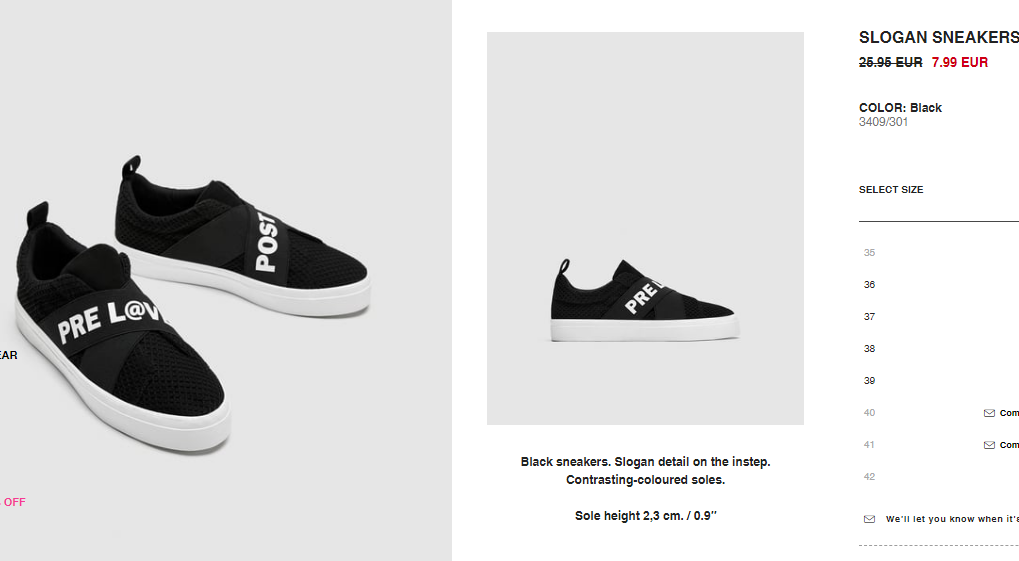Viewport: 1019px width, 561px height.
Task: Select shoe size 36
Action: point(870,285)
